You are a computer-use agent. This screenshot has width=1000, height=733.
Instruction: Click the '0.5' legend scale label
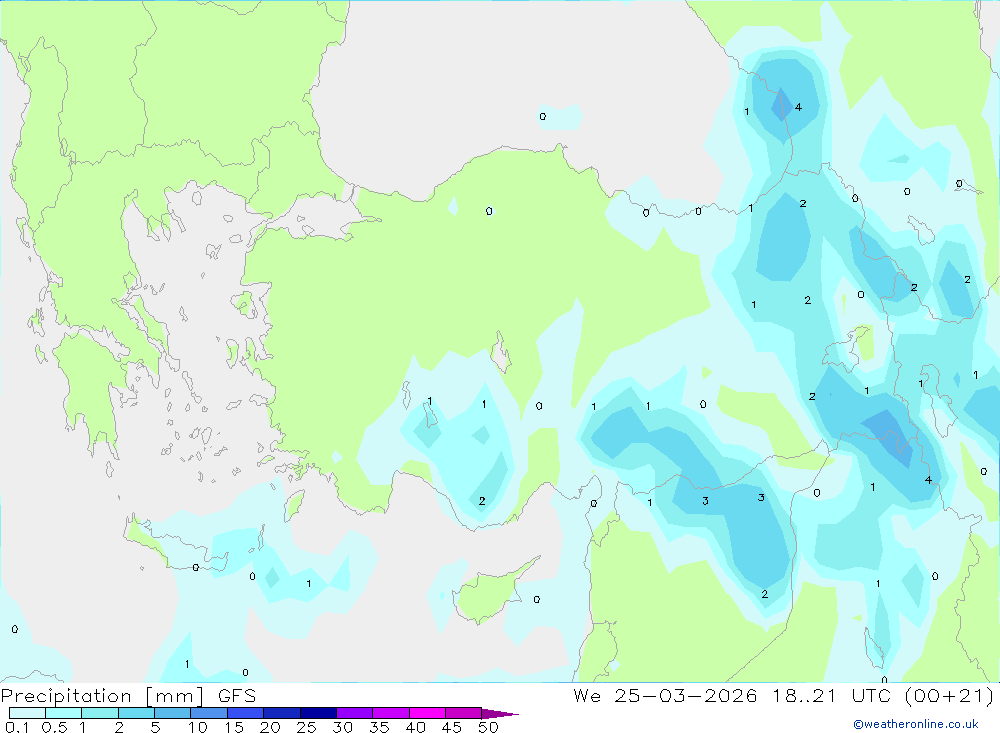pos(54,727)
